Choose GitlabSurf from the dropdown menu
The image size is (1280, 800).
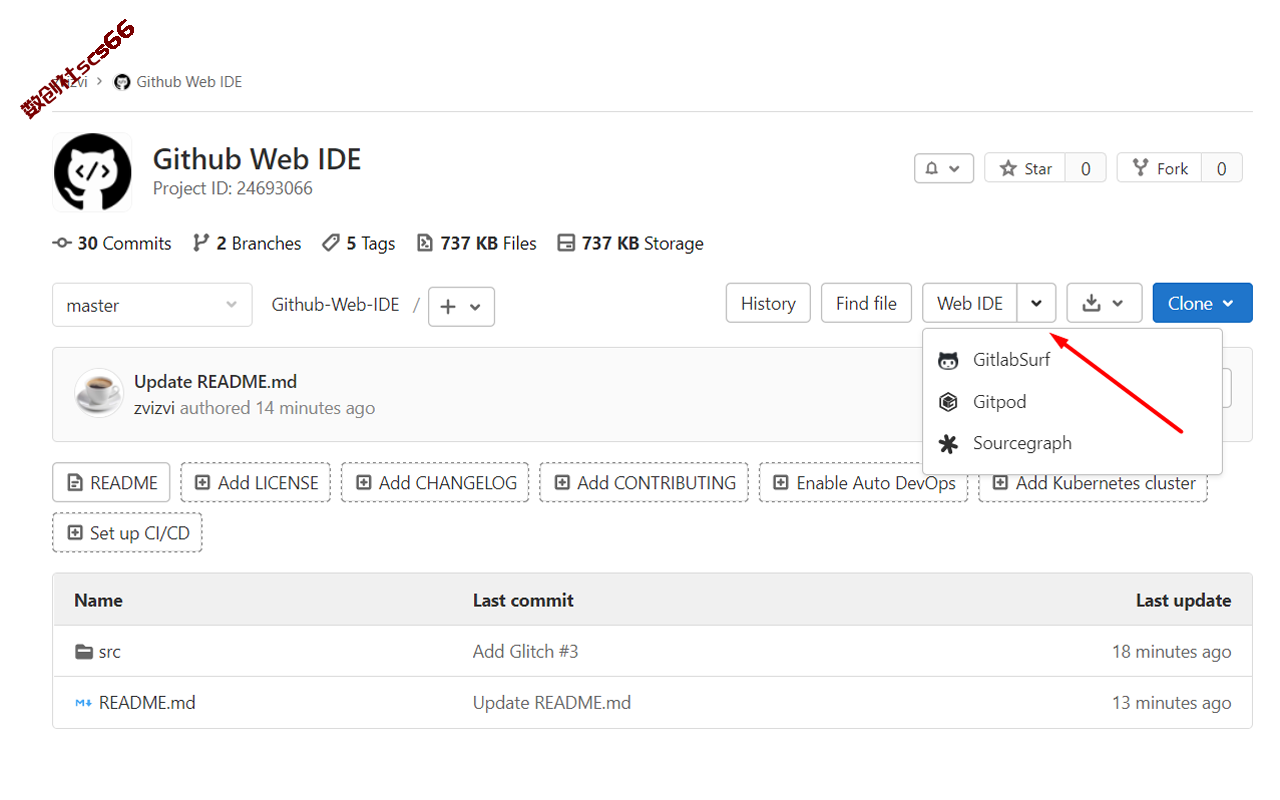pyautogui.click(x=1072, y=360)
